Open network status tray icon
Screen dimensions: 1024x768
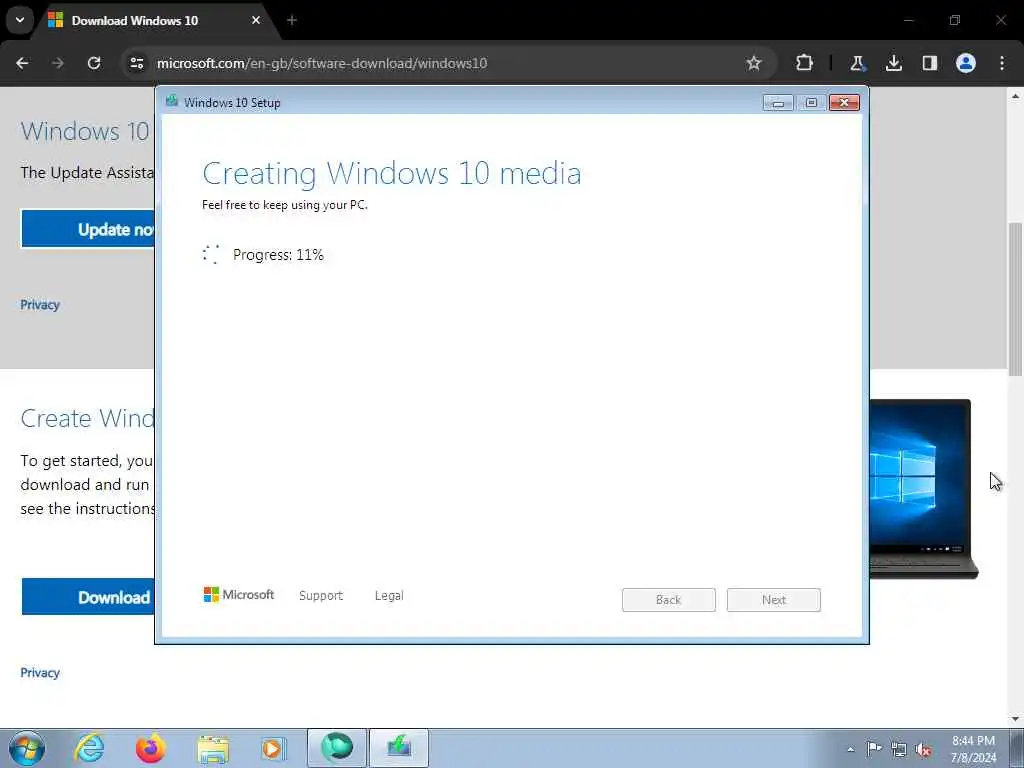click(899, 749)
